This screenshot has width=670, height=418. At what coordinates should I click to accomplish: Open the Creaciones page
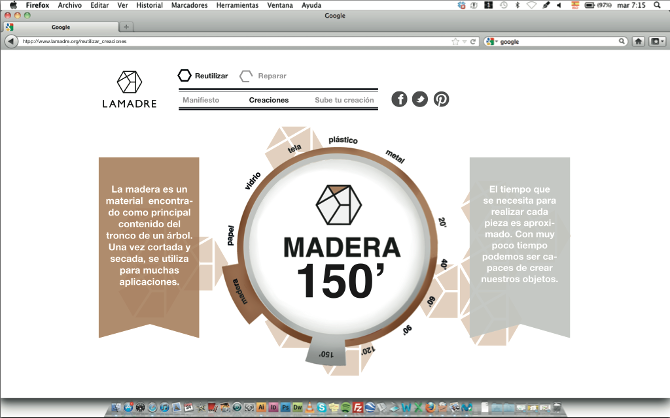pos(269,100)
